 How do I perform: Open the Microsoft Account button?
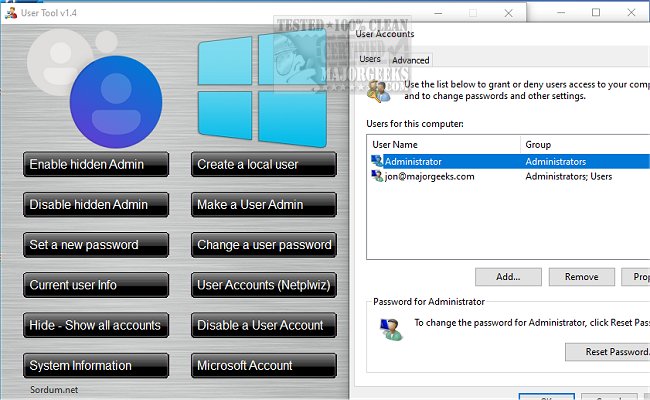click(264, 366)
